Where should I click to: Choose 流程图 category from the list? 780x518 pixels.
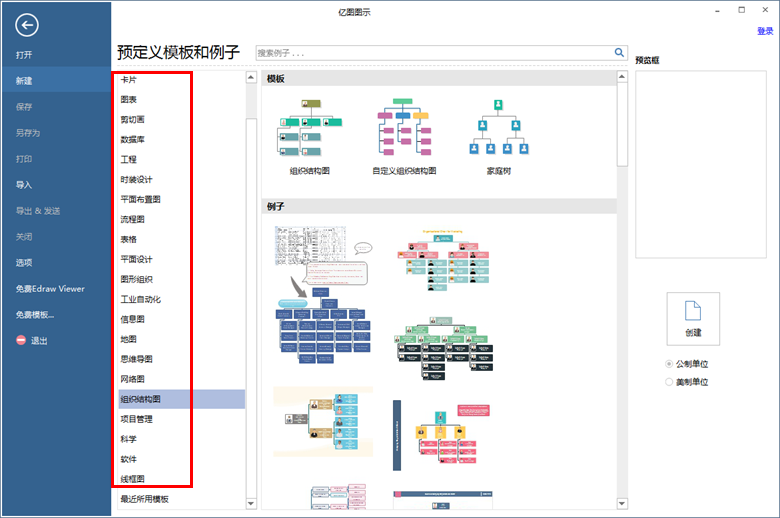[x=133, y=219]
